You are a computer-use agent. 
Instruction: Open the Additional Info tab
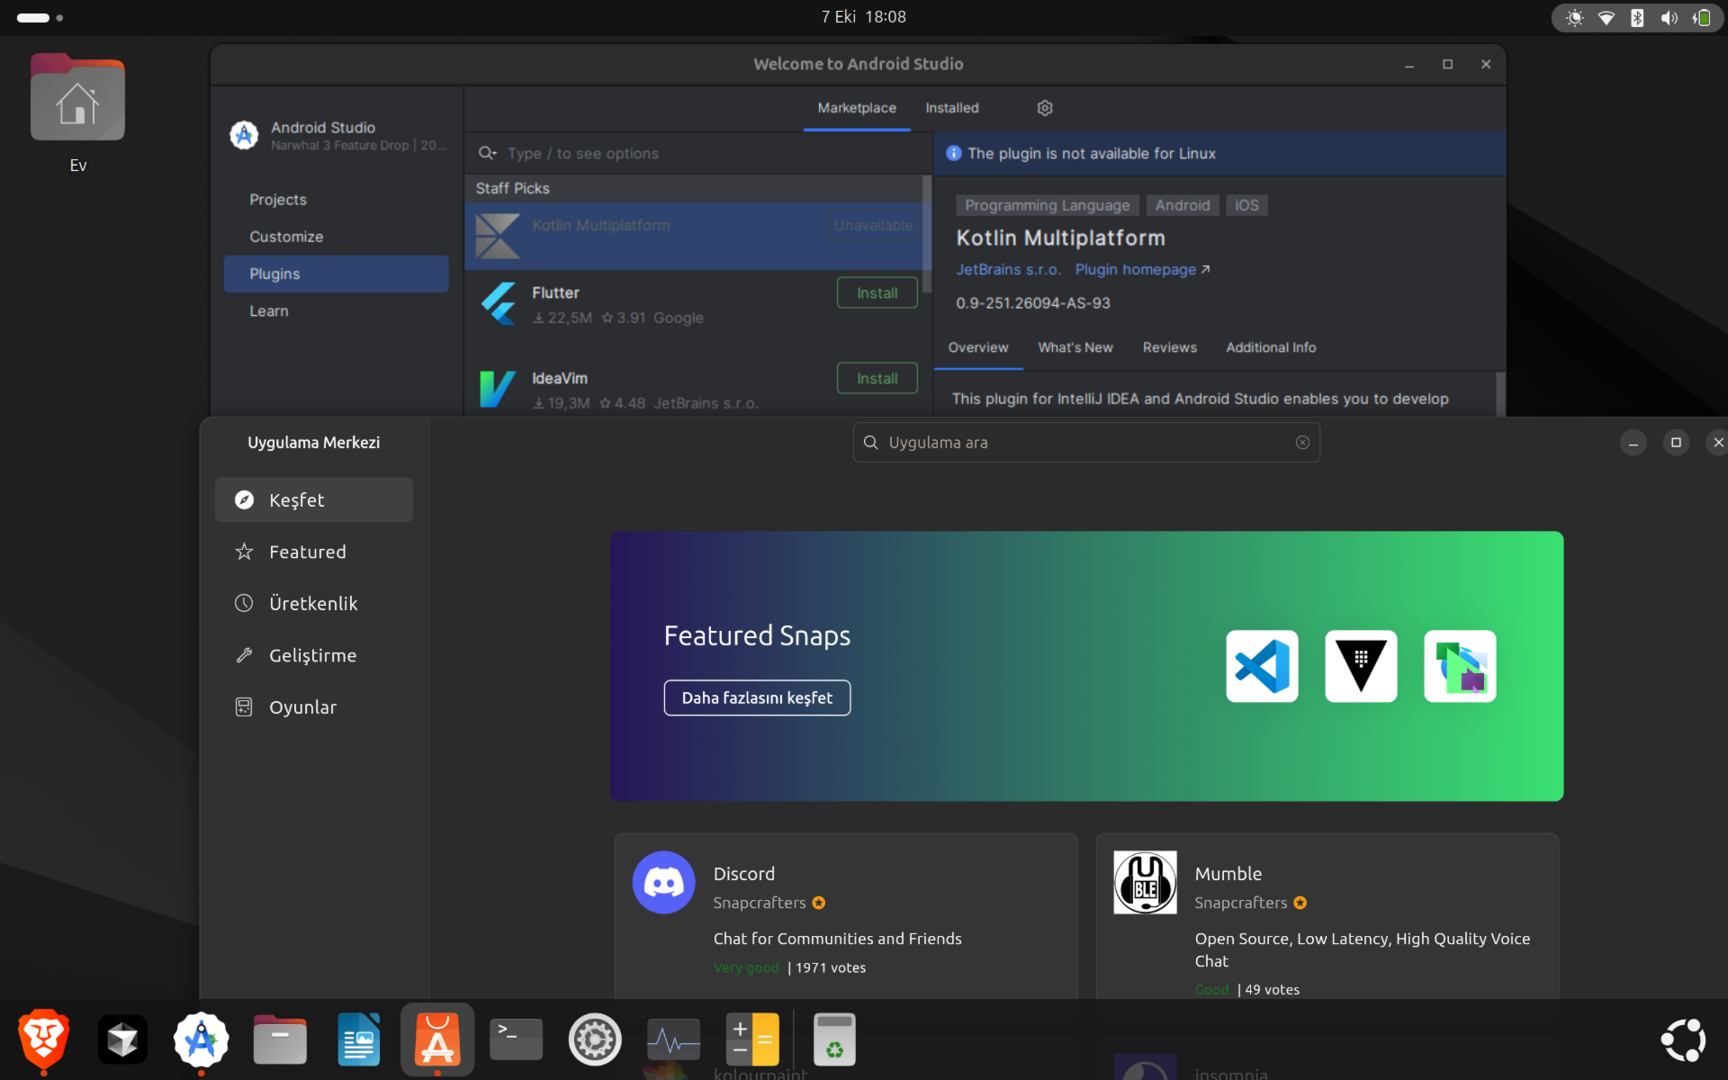coord(1271,348)
